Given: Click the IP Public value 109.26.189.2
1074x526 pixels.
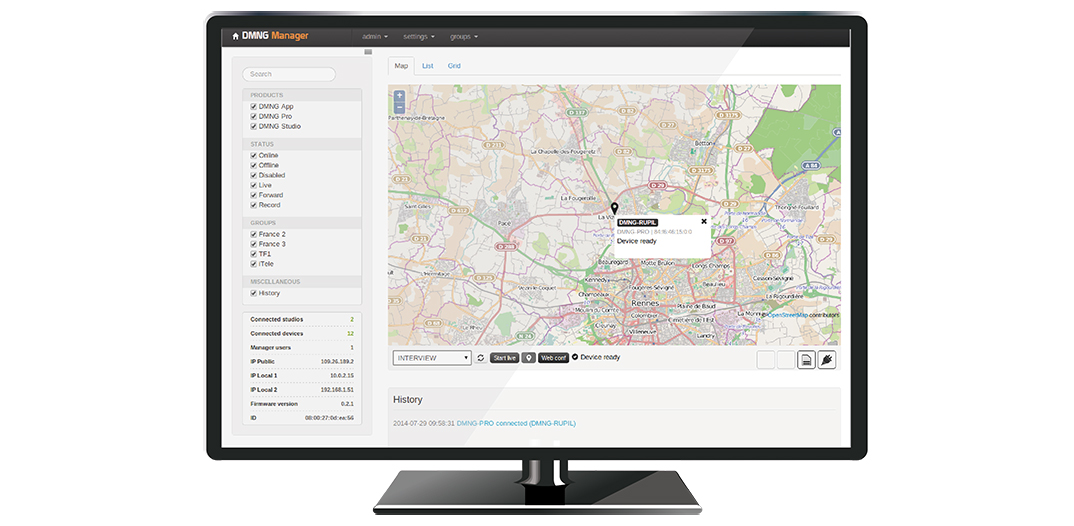Looking at the screenshot, I should pyautogui.click(x=338, y=362).
